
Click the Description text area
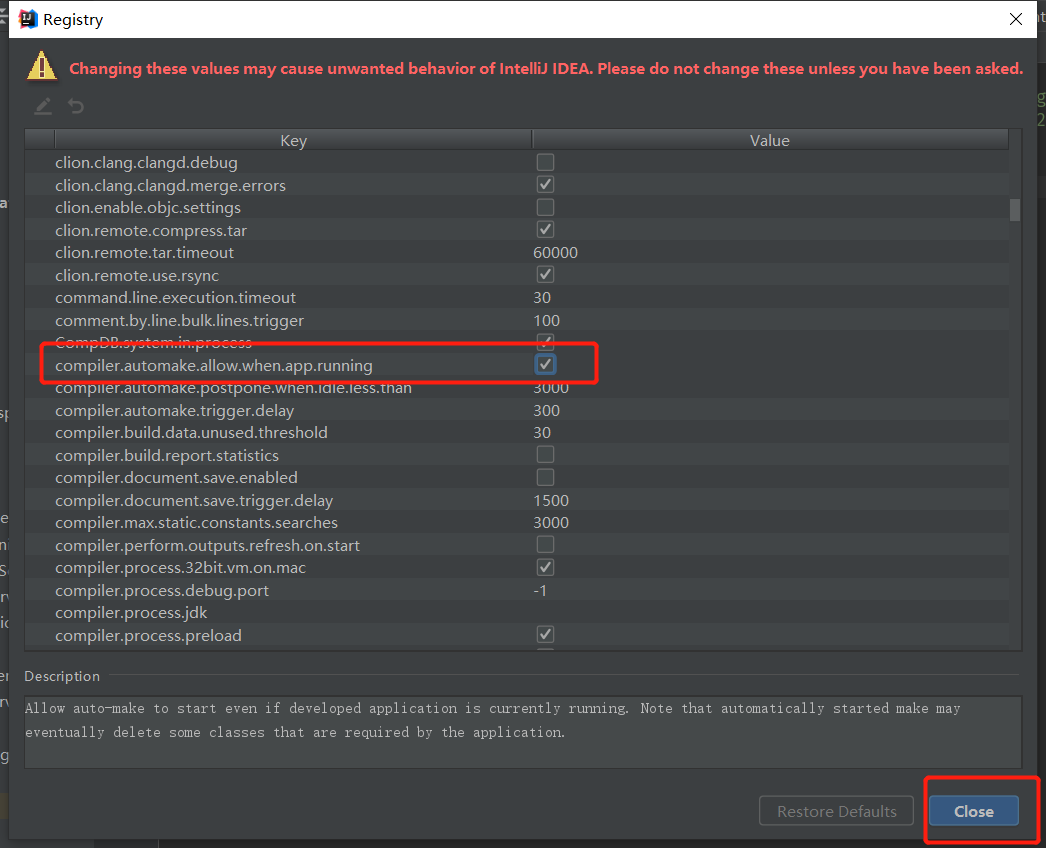[523, 732]
